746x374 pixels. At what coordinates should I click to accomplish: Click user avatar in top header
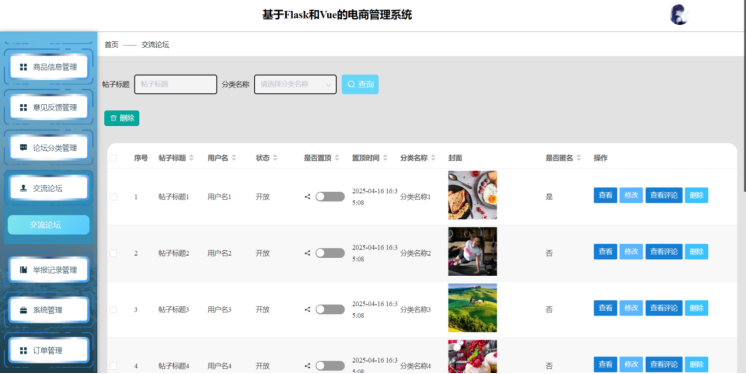(679, 15)
